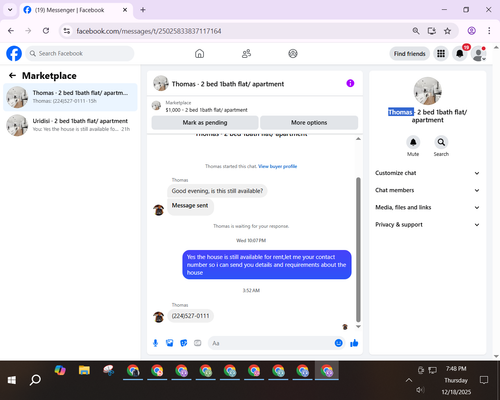The image size is (500, 400).
Task: Record a voice clip with microphone
Action: pos(155,343)
